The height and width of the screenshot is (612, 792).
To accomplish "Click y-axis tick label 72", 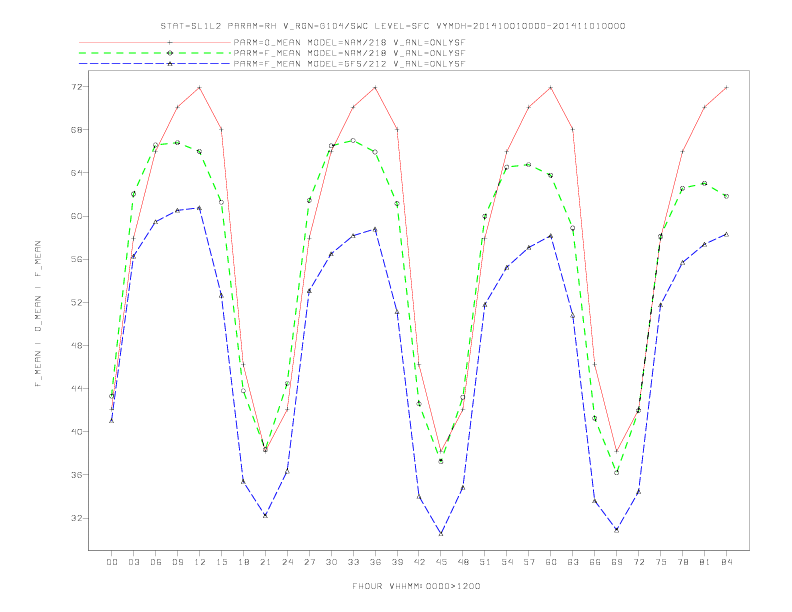I will click(76, 87).
